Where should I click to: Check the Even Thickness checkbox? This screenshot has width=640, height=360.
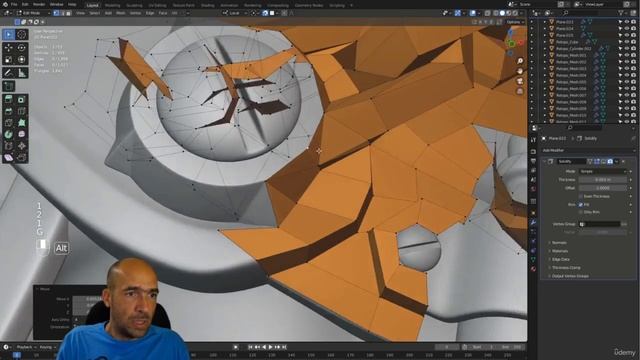click(x=580, y=196)
